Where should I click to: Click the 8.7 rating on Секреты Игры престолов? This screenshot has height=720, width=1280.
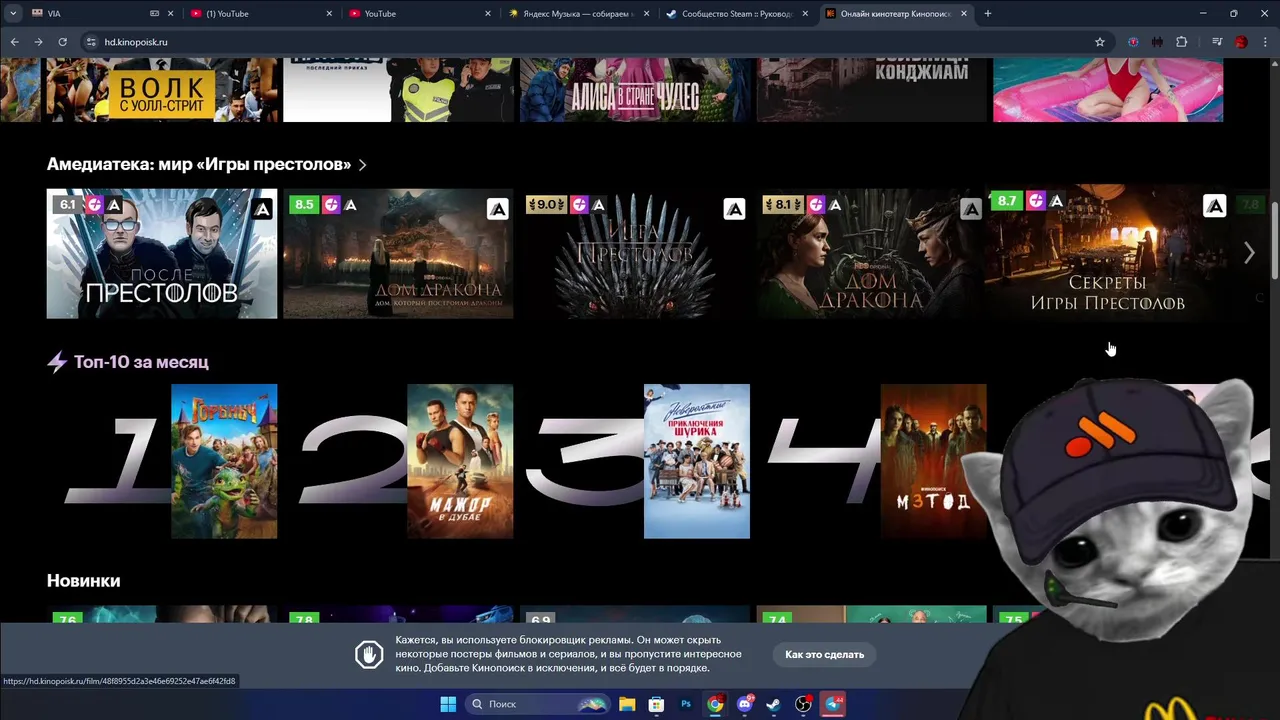[1007, 201]
